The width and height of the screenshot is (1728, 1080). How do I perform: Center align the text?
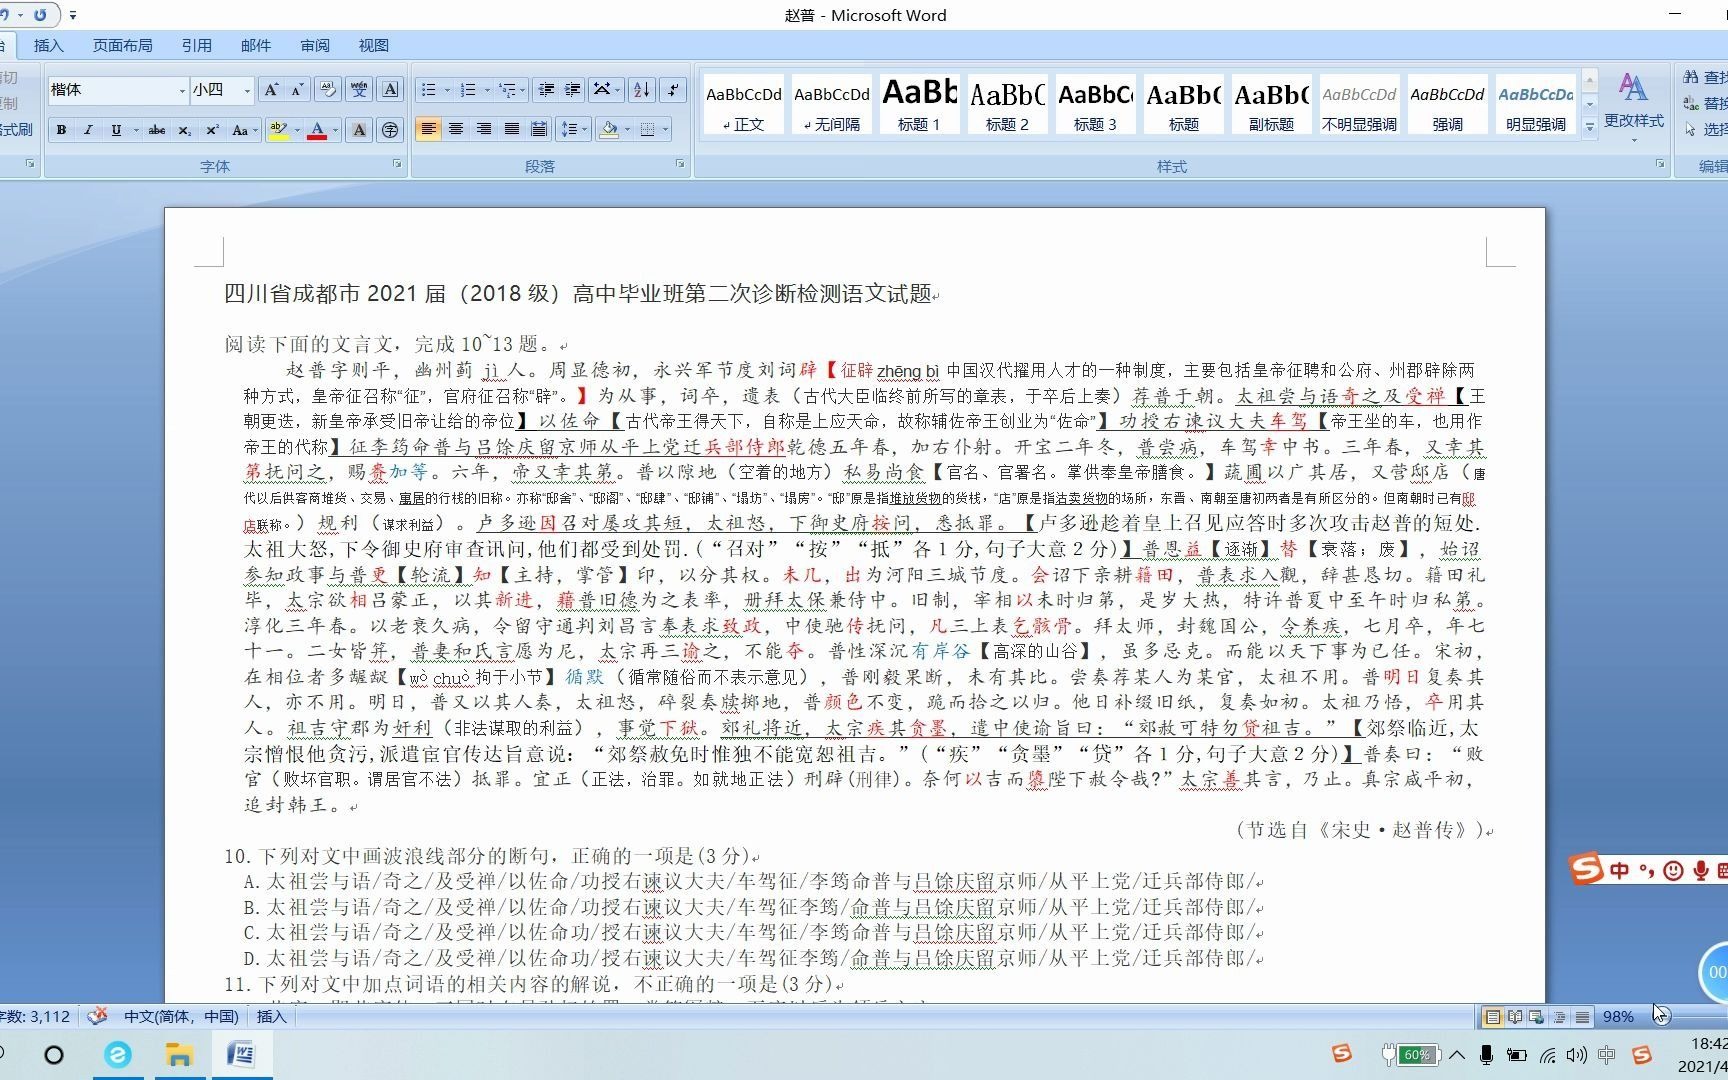456,129
